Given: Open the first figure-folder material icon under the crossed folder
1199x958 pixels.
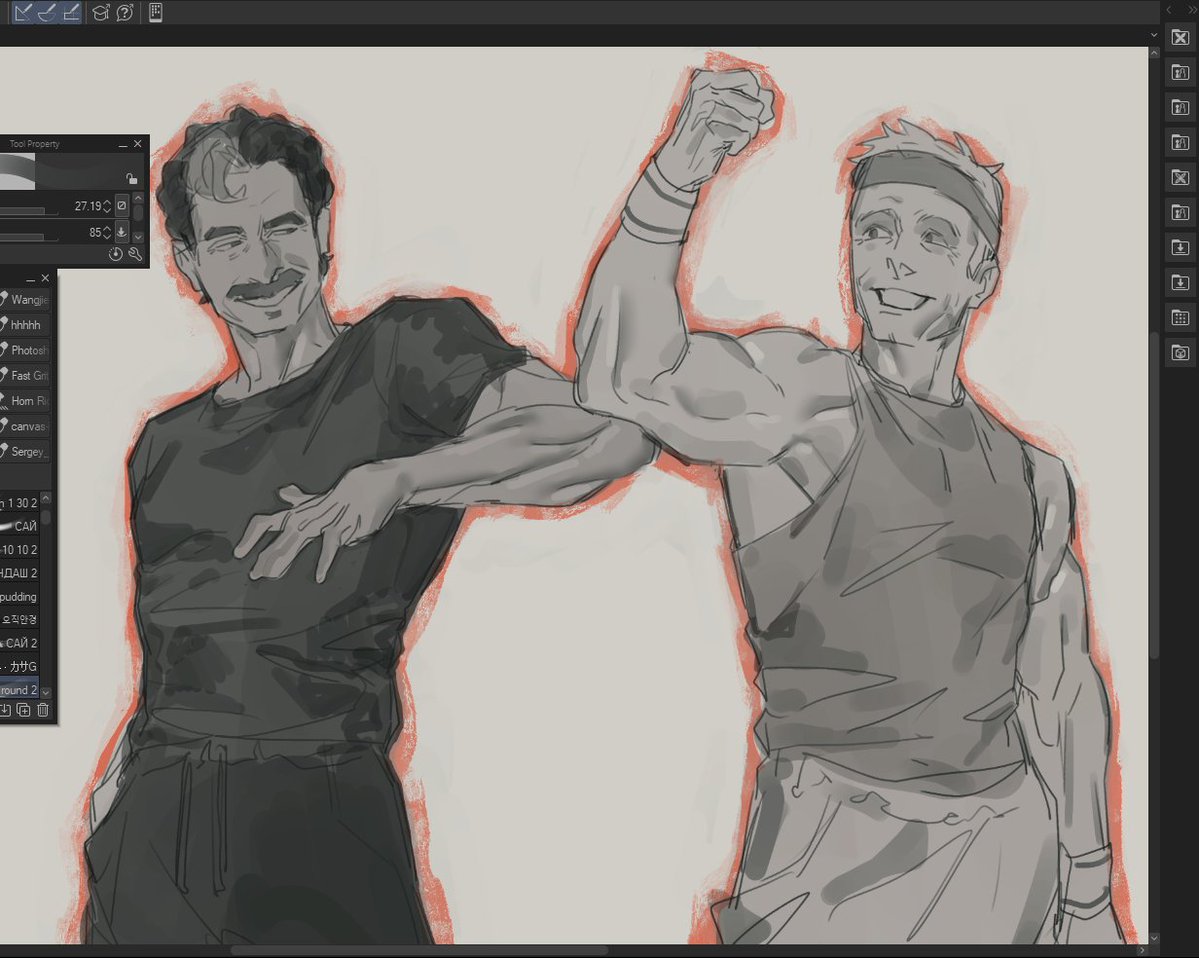Looking at the screenshot, I should tap(1180, 73).
